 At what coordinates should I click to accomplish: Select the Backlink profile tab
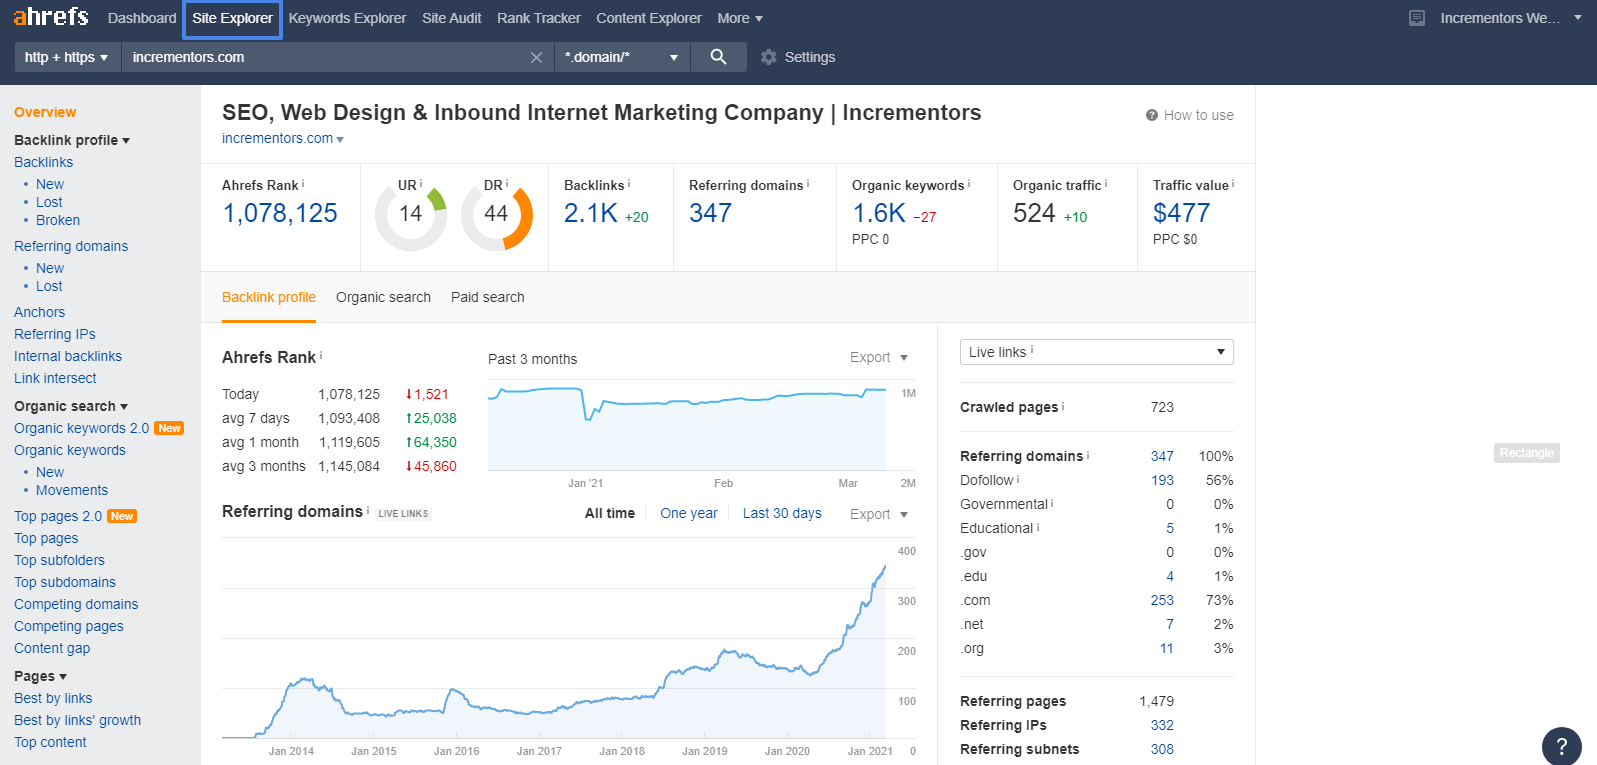click(x=269, y=297)
